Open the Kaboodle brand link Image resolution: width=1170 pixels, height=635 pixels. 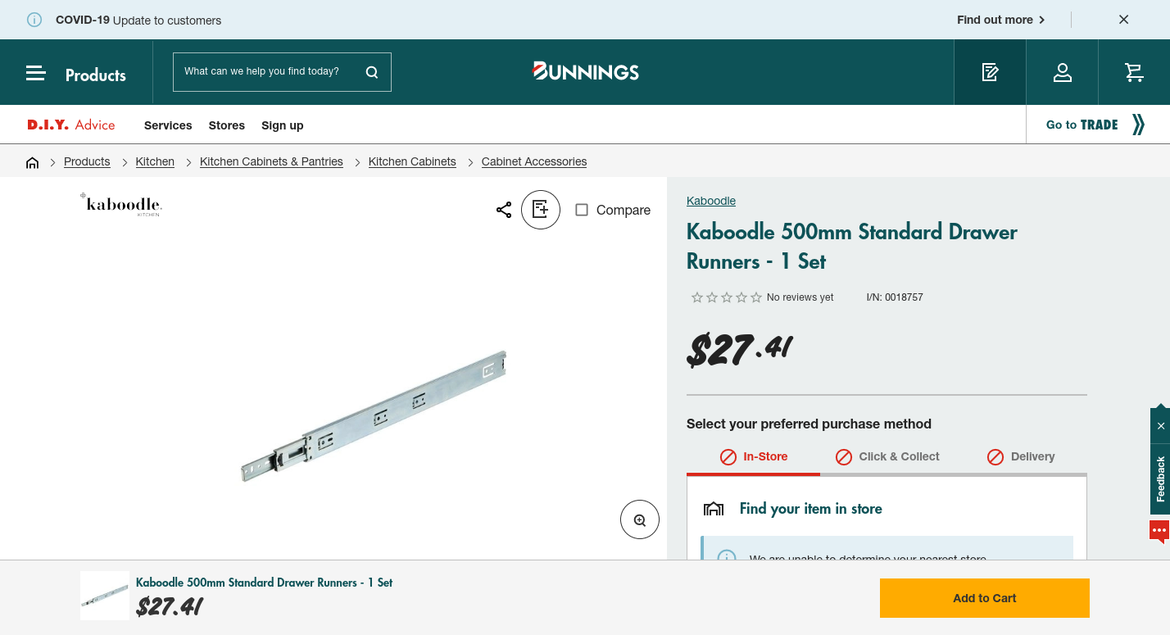click(711, 201)
